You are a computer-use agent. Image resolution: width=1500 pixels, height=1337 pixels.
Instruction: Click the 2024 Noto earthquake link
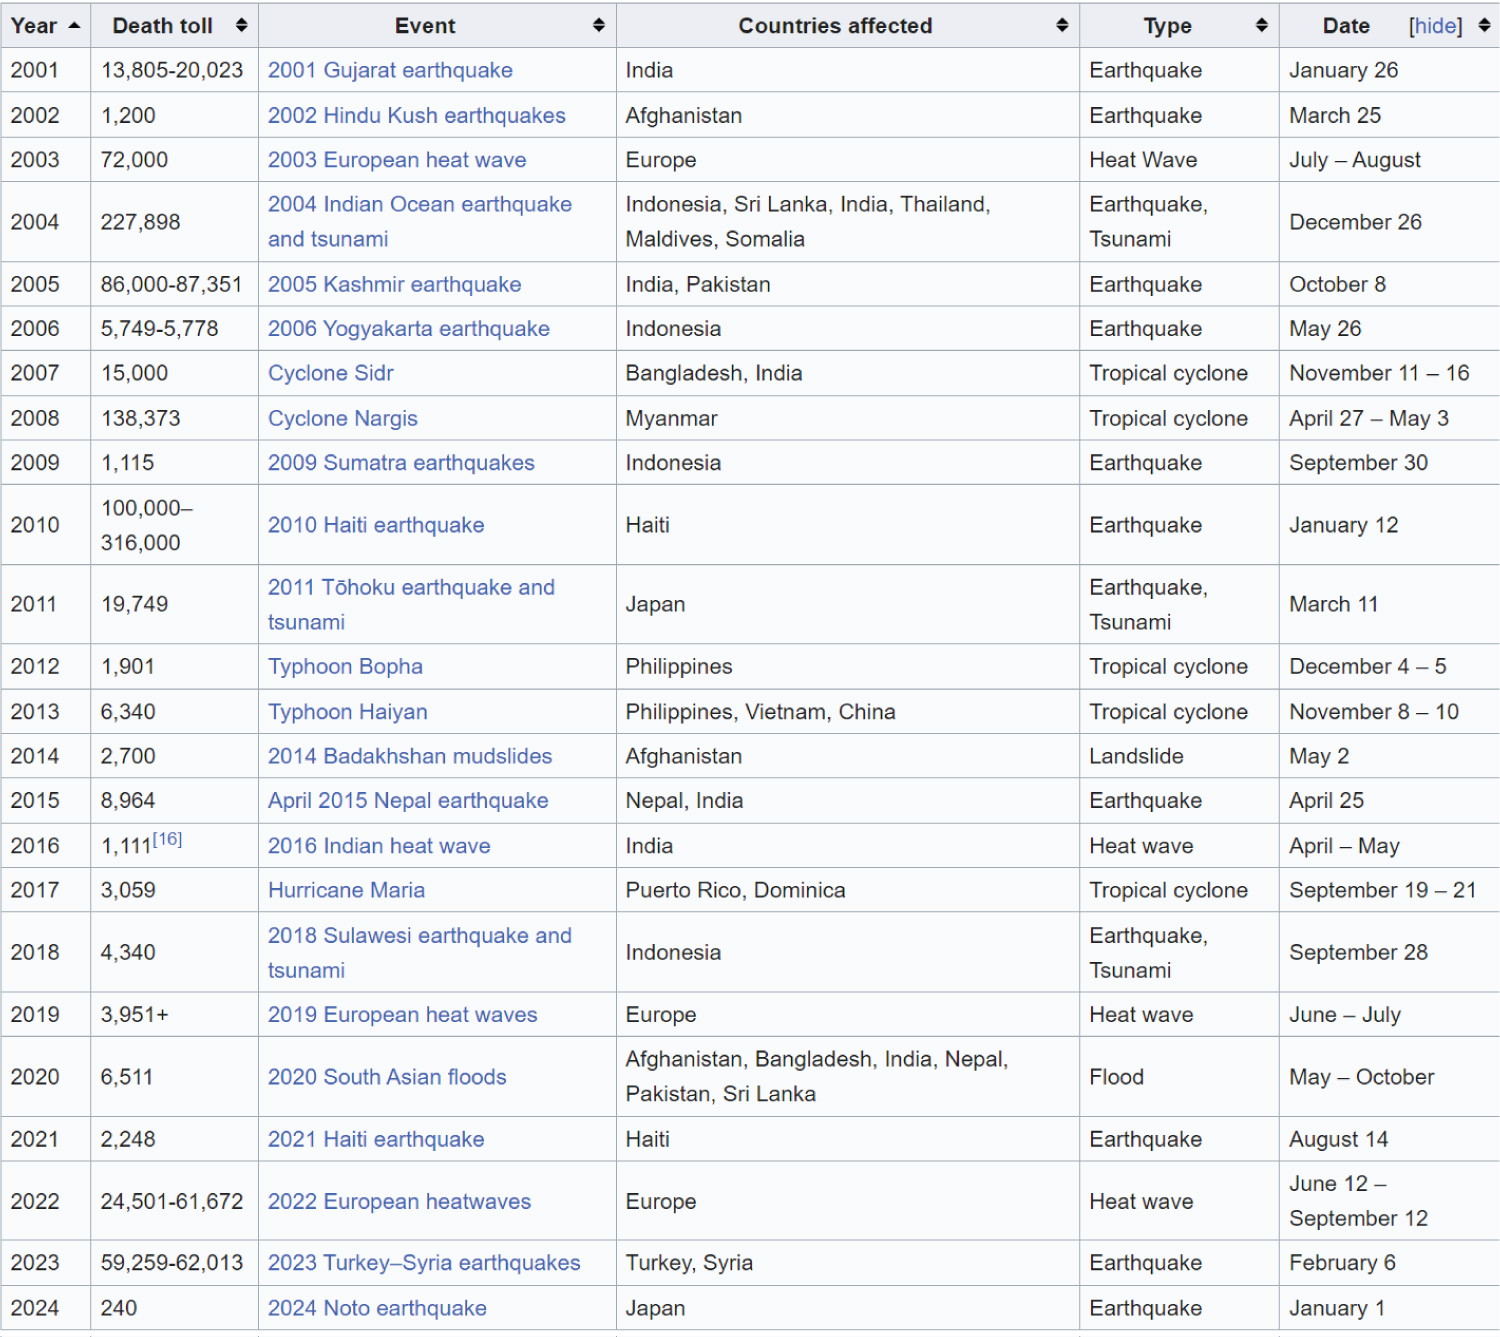point(377,1308)
